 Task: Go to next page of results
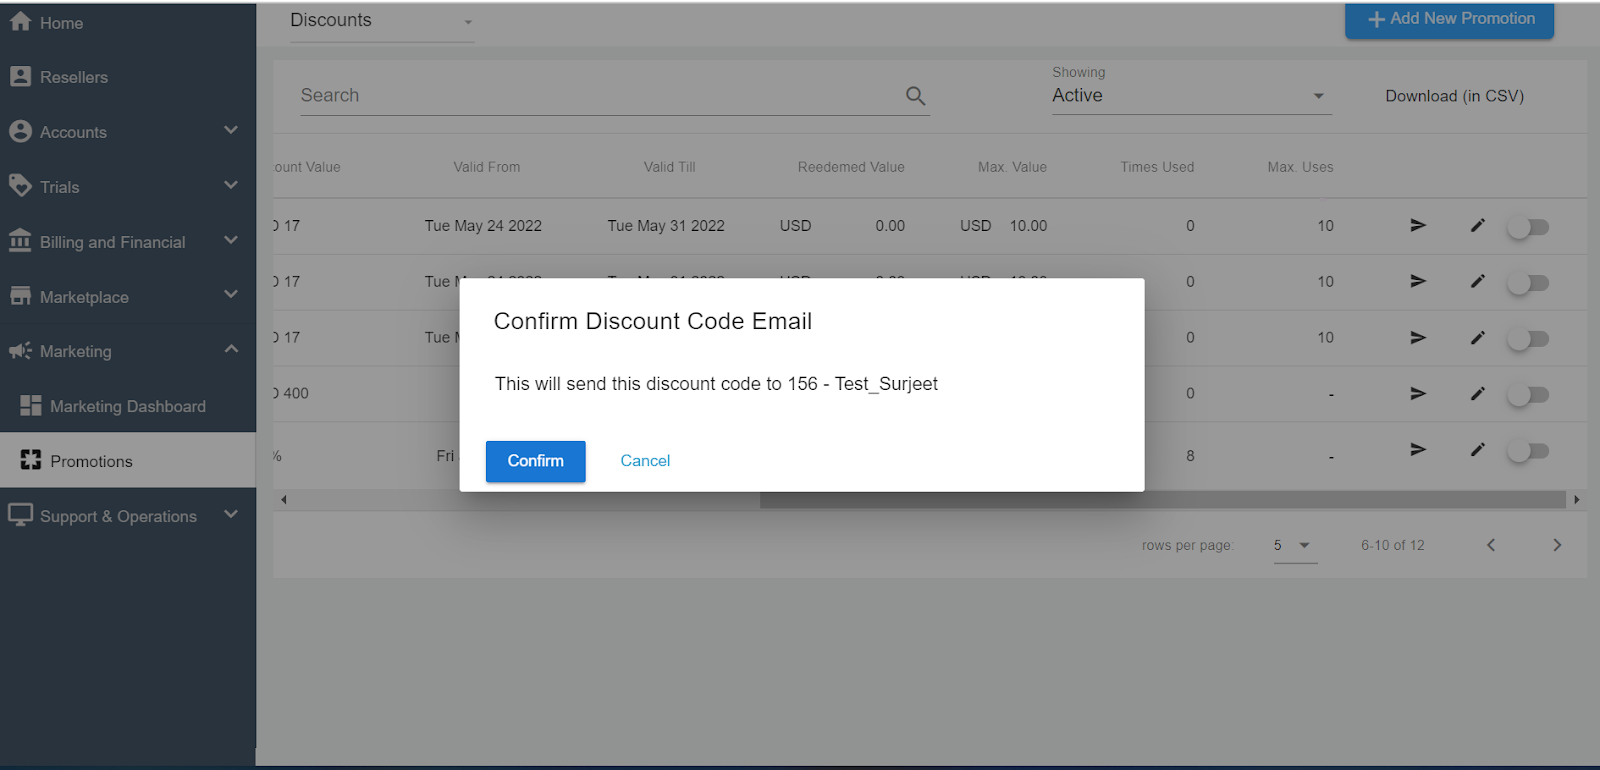point(1557,545)
